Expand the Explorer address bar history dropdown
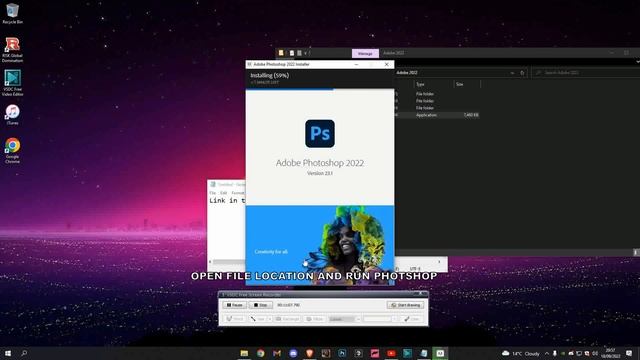The width and height of the screenshot is (640, 360). [512, 73]
